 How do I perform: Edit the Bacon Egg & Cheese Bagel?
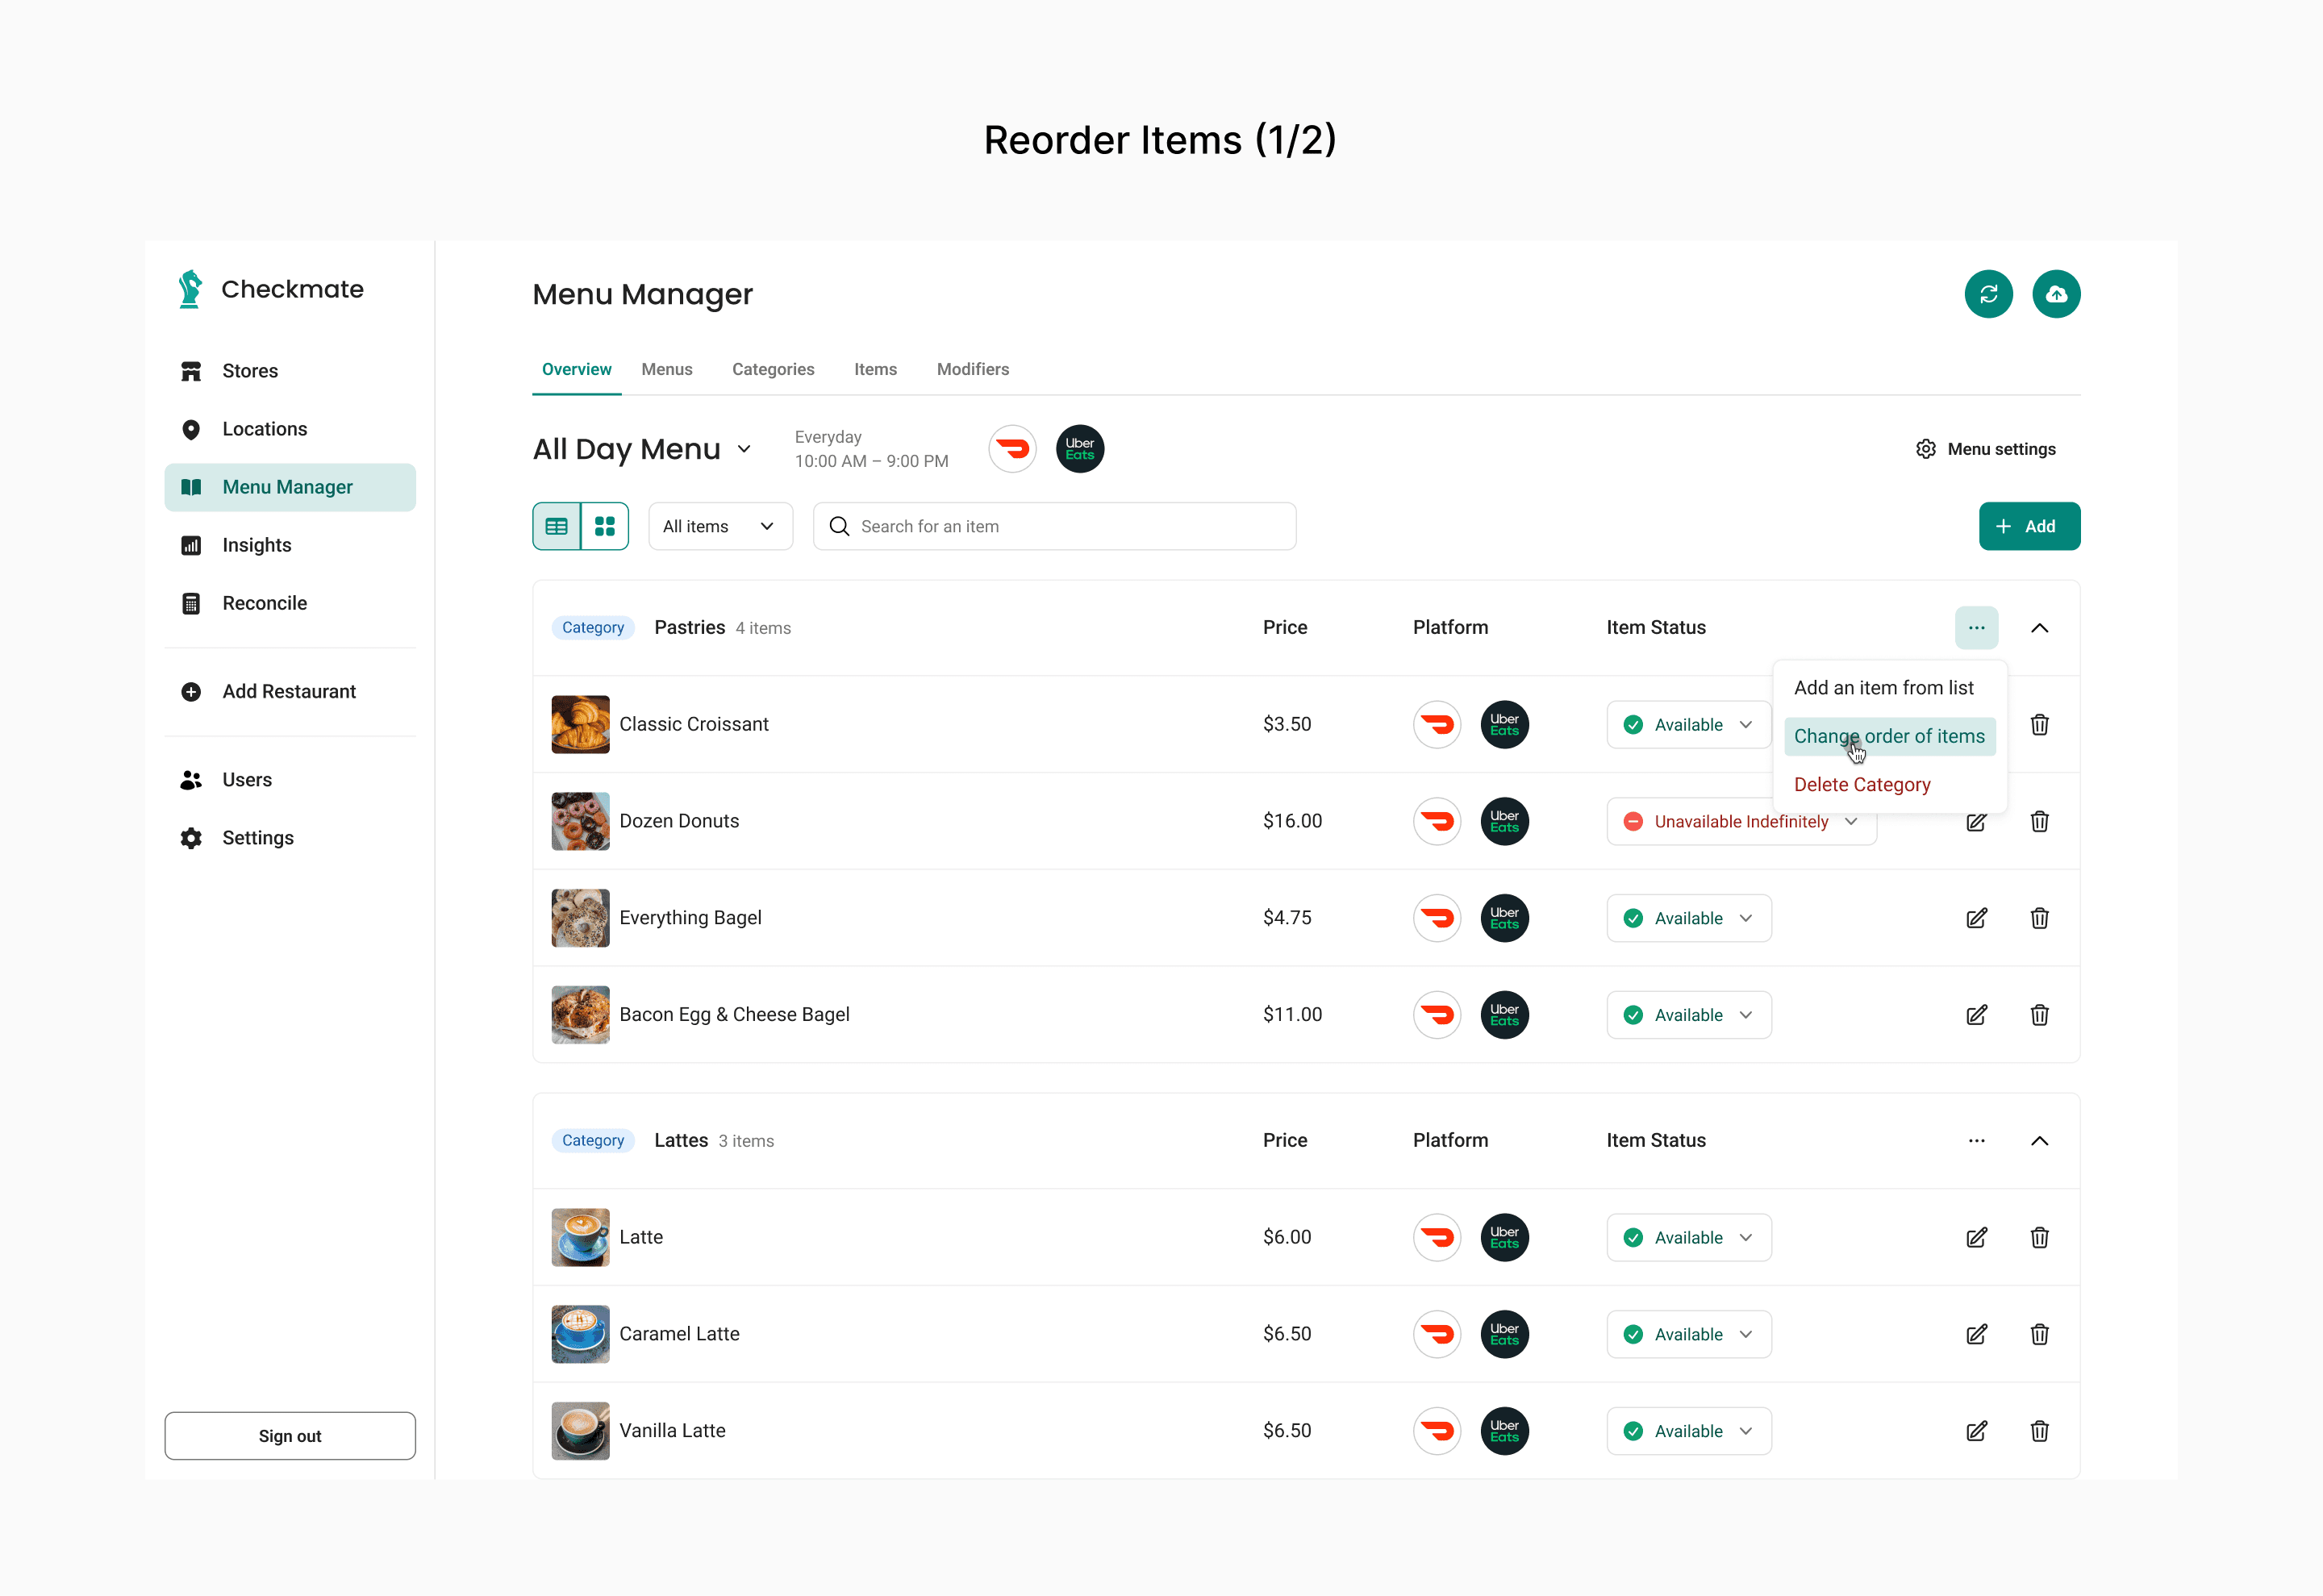tap(1976, 1015)
